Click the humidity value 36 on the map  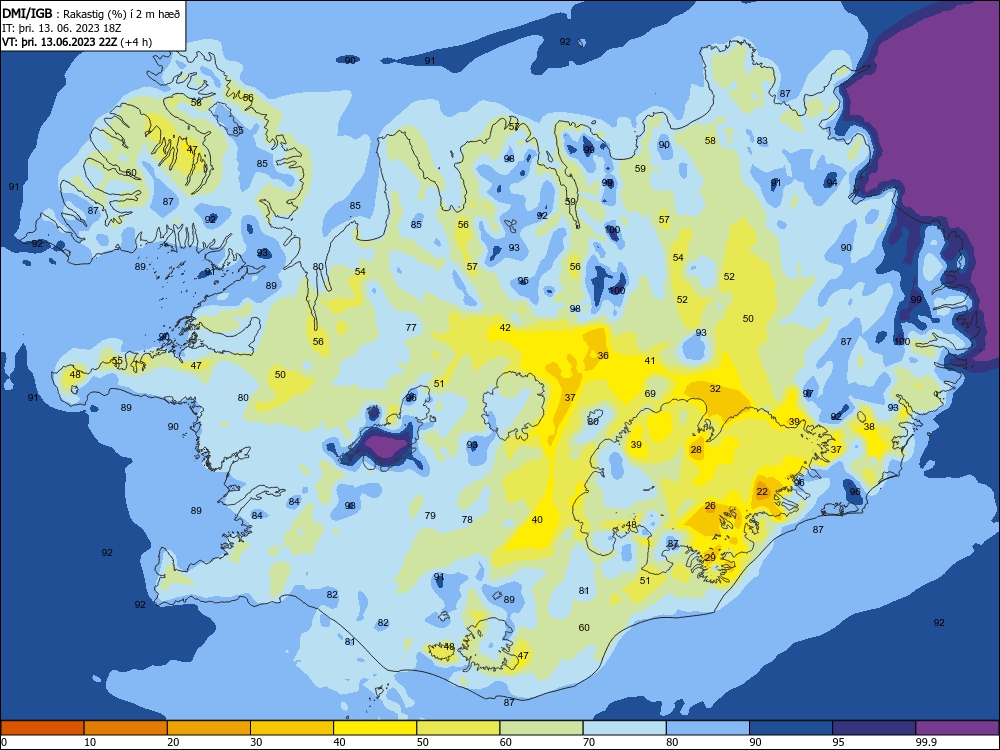[603, 356]
